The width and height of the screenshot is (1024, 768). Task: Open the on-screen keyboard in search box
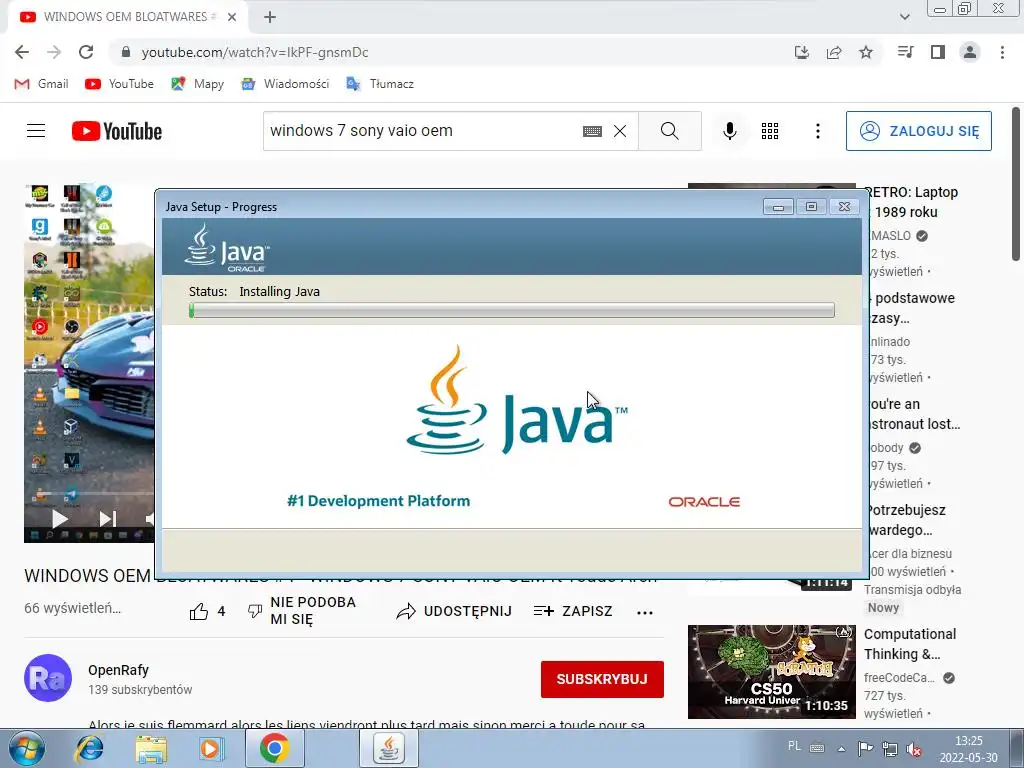(x=592, y=131)
